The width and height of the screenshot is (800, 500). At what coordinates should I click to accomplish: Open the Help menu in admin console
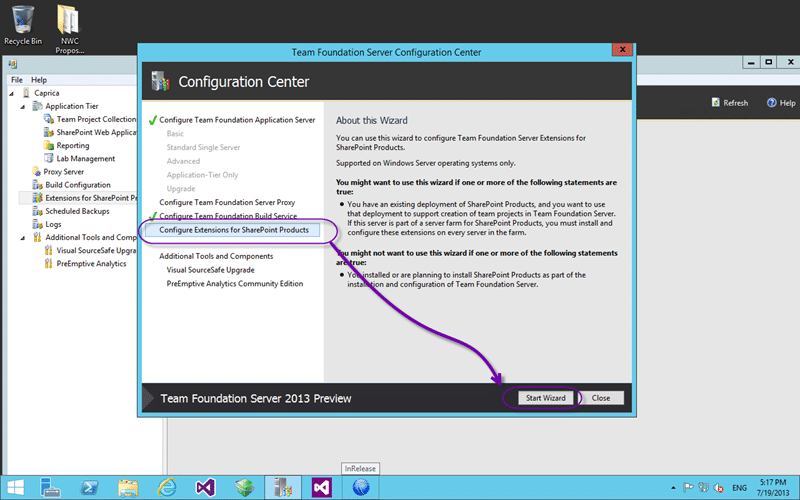pyautogui.click(x=39, y=80)
